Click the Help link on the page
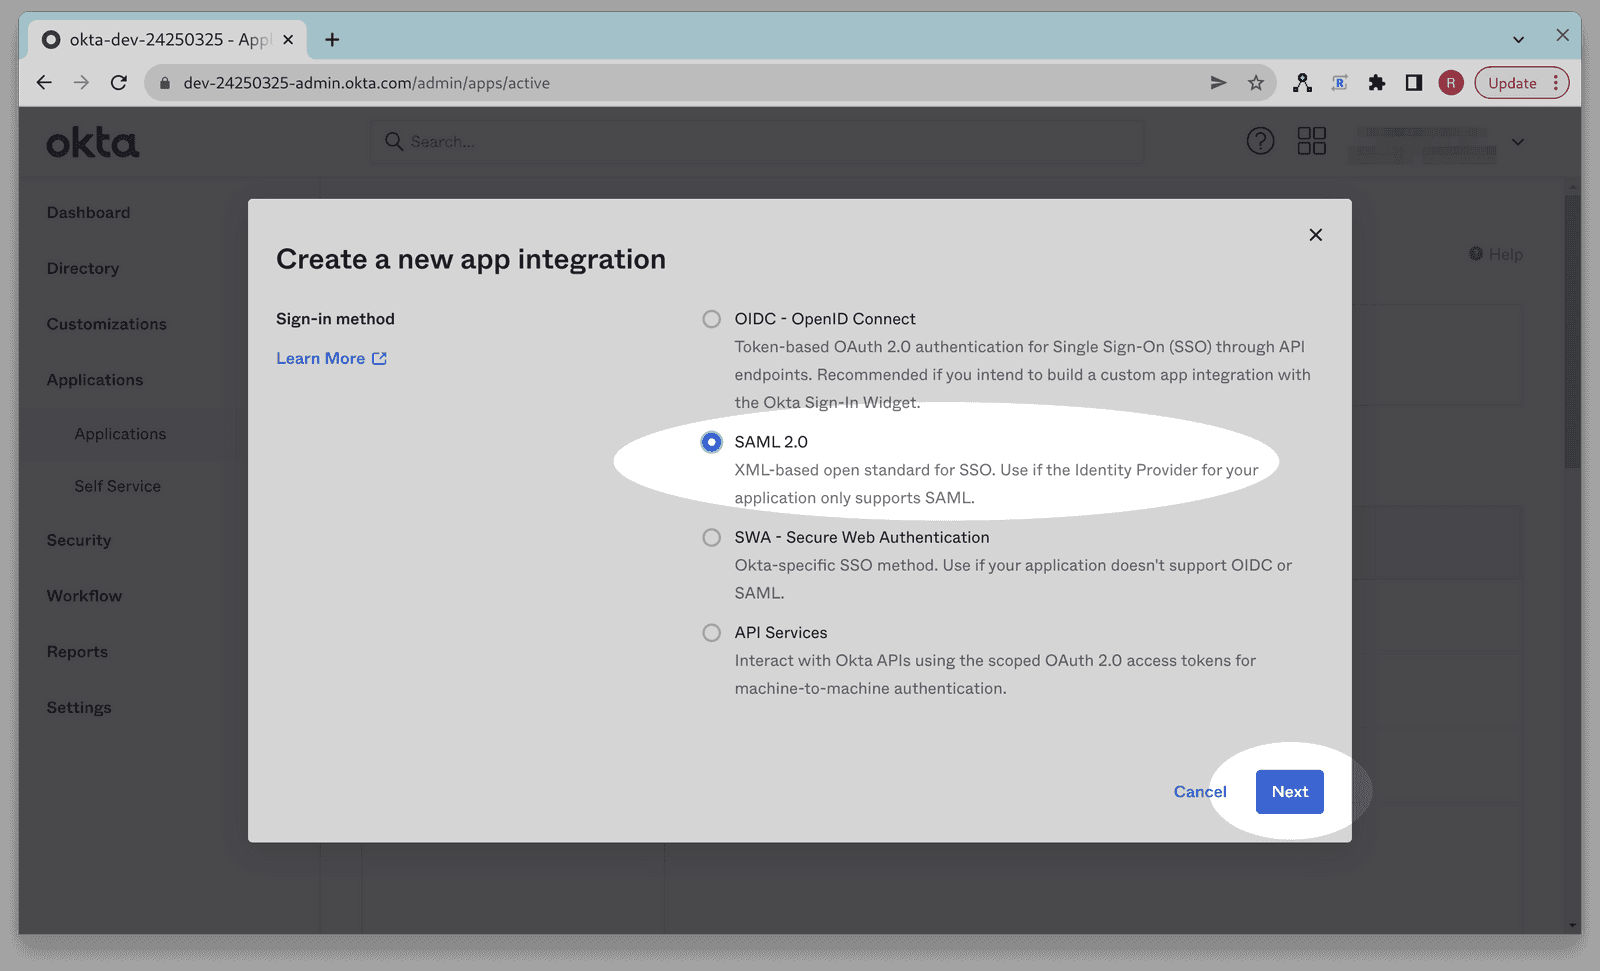1600x971 pixels. pos(1496,254)
